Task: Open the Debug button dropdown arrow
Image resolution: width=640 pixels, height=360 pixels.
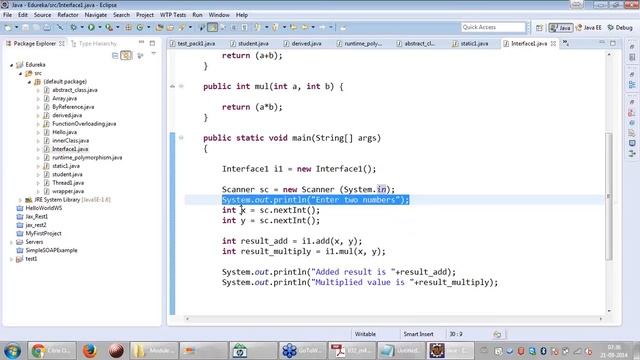Action: click(x=82, y=27)
